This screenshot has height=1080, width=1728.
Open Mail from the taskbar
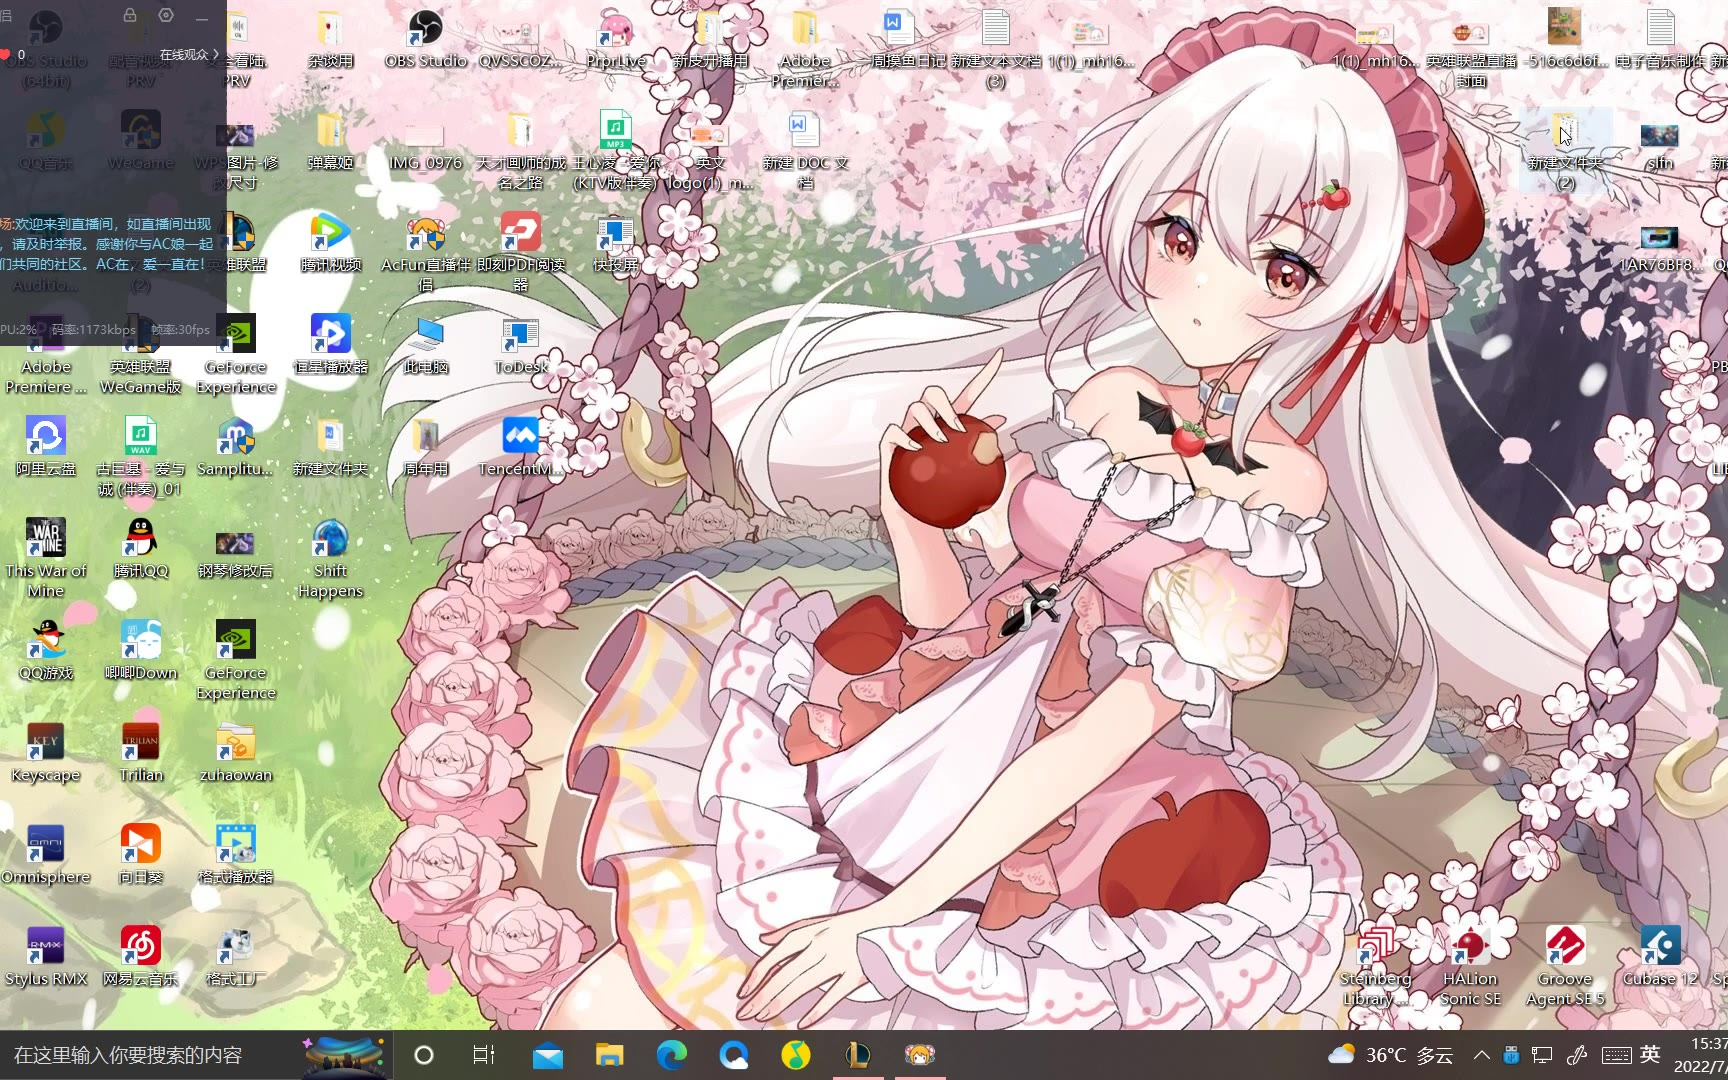coord(547,1055)
